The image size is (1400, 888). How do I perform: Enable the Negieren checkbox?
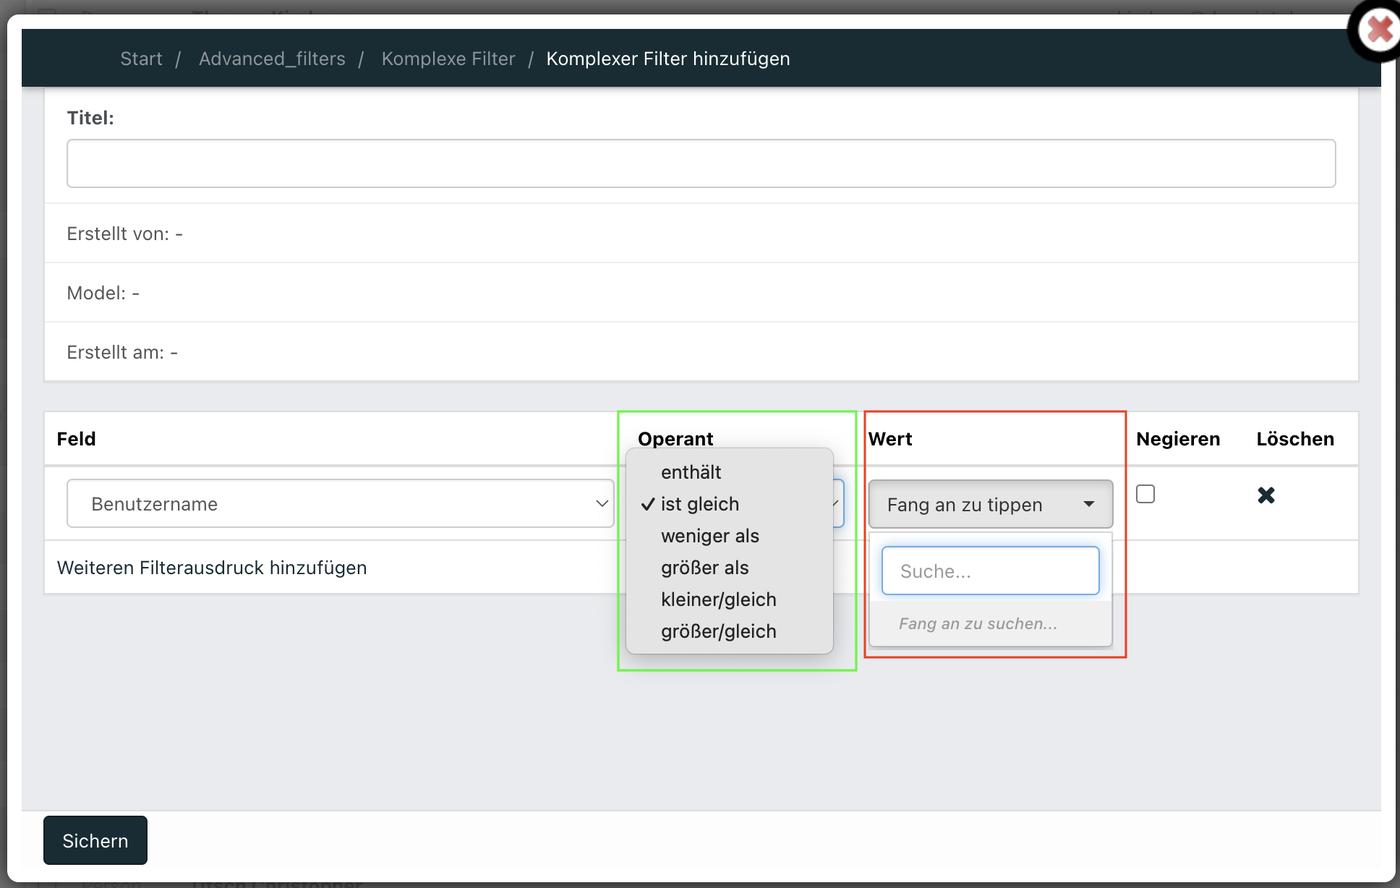tap(1145, 493)
